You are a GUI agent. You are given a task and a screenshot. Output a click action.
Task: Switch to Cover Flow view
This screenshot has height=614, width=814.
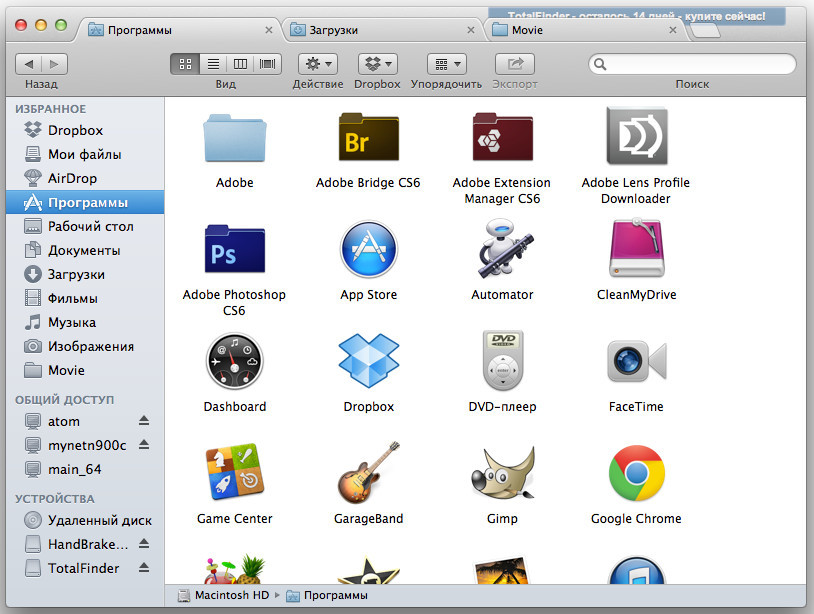tap(268, 63)
